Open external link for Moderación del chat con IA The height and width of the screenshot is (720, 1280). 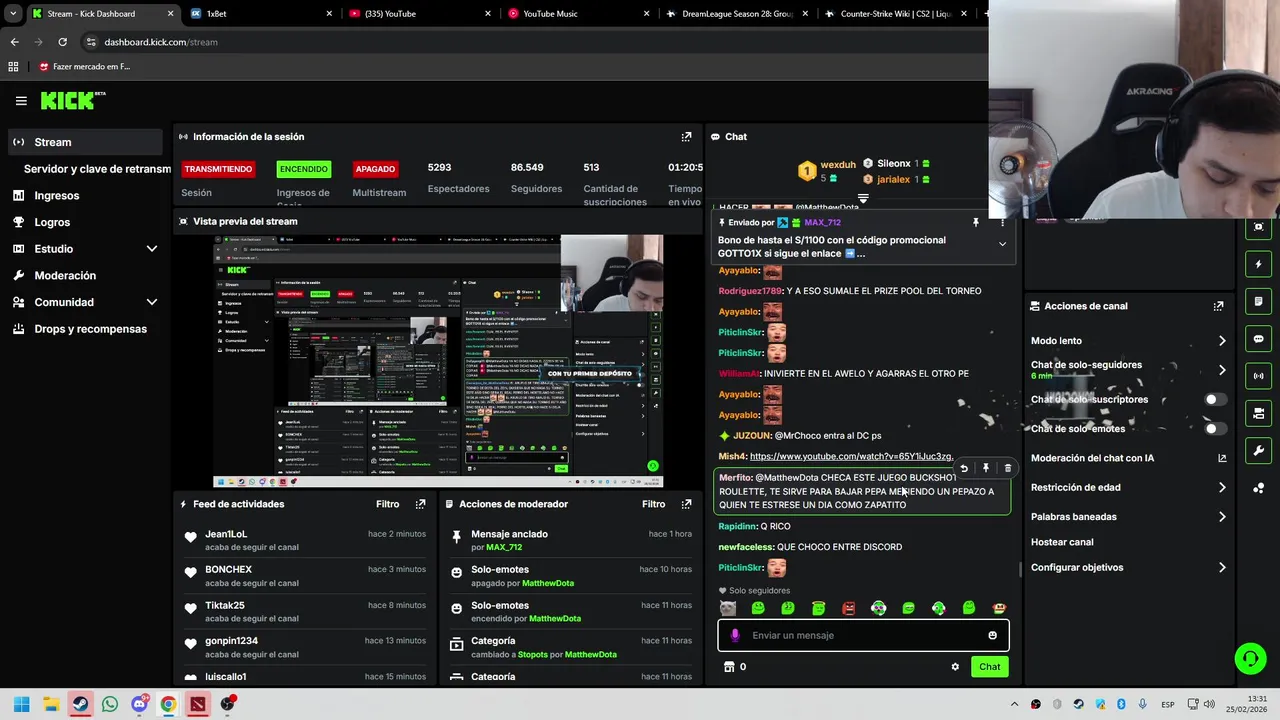click(x=1222, y=458)
